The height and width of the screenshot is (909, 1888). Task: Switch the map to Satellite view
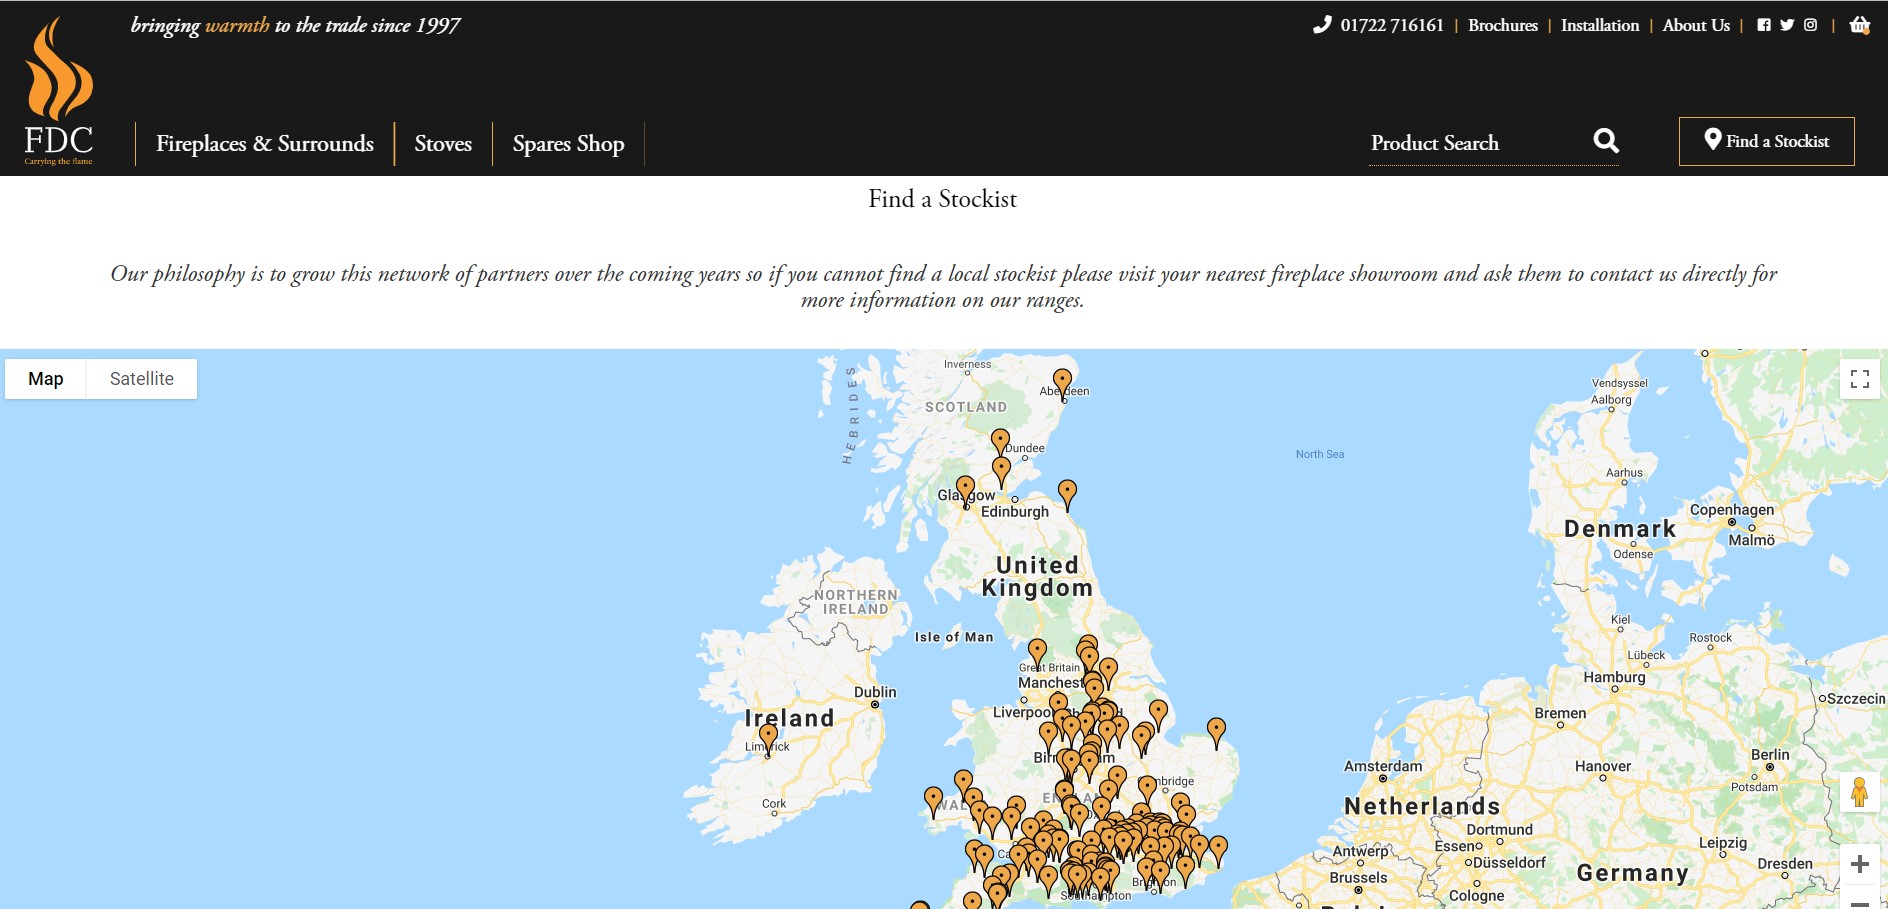141,378
